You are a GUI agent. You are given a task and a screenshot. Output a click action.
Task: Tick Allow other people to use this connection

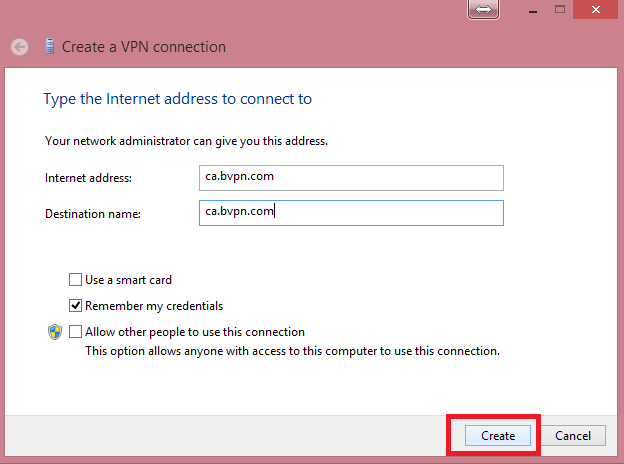coord(75,332)
